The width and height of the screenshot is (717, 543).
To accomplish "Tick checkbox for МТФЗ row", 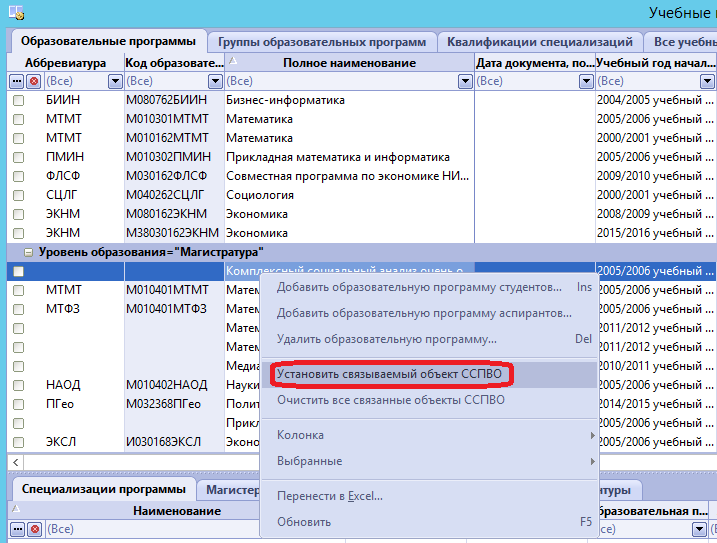I will [x=18, y=309].
